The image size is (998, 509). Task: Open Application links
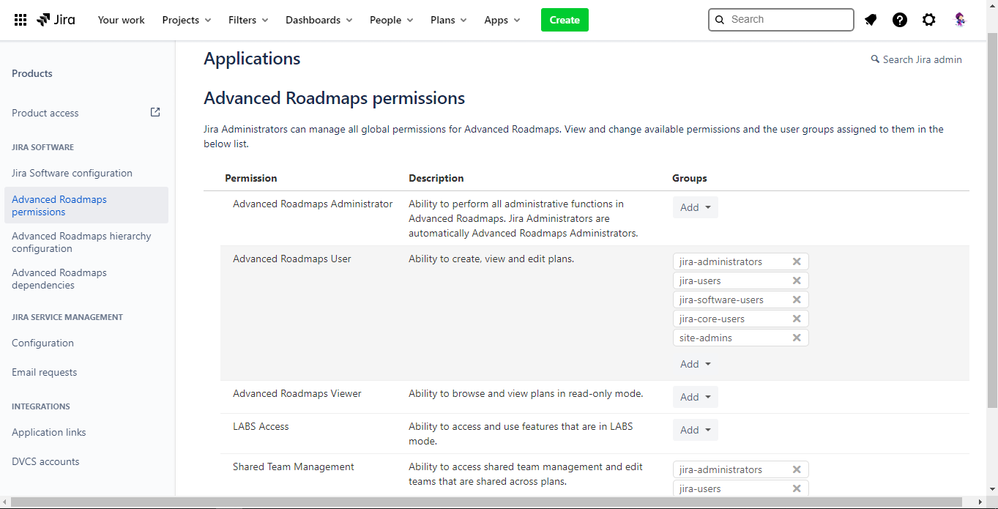(x=48, y=432)
